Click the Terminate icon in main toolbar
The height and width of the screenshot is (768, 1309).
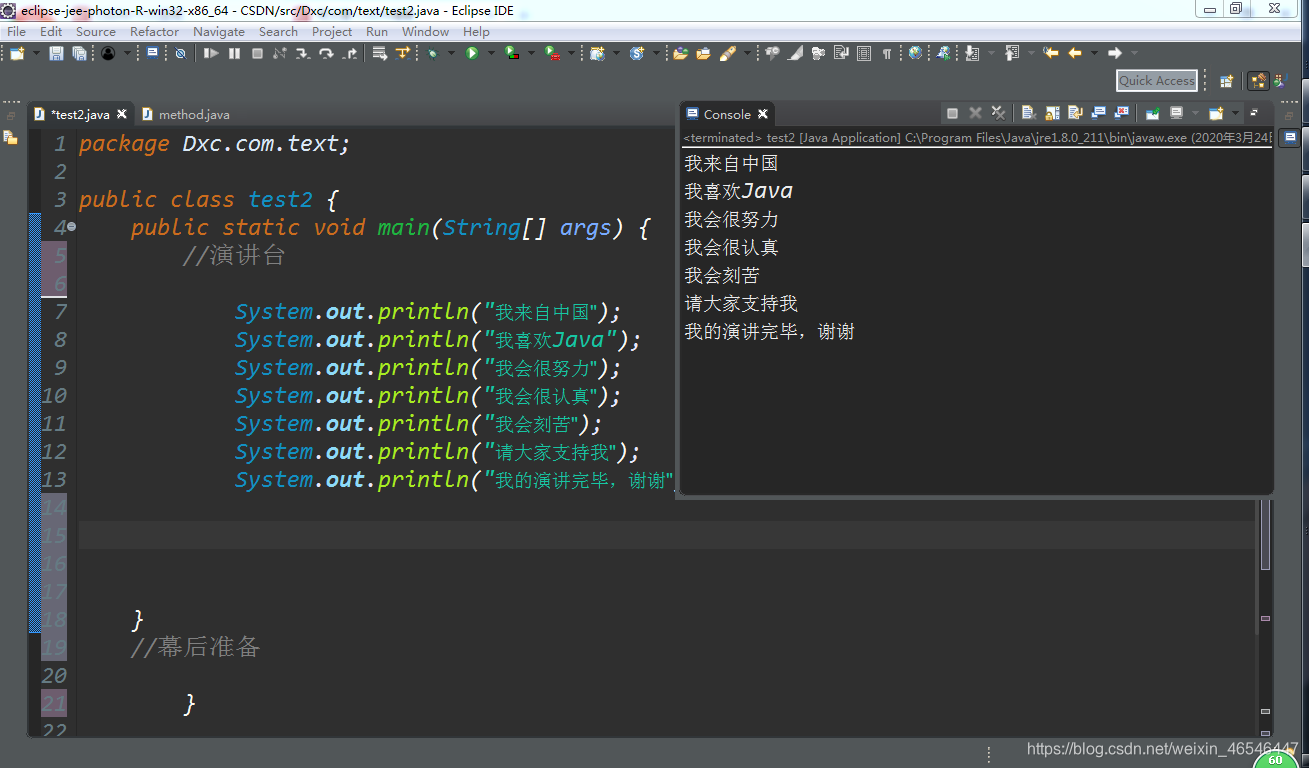point(257,53)
